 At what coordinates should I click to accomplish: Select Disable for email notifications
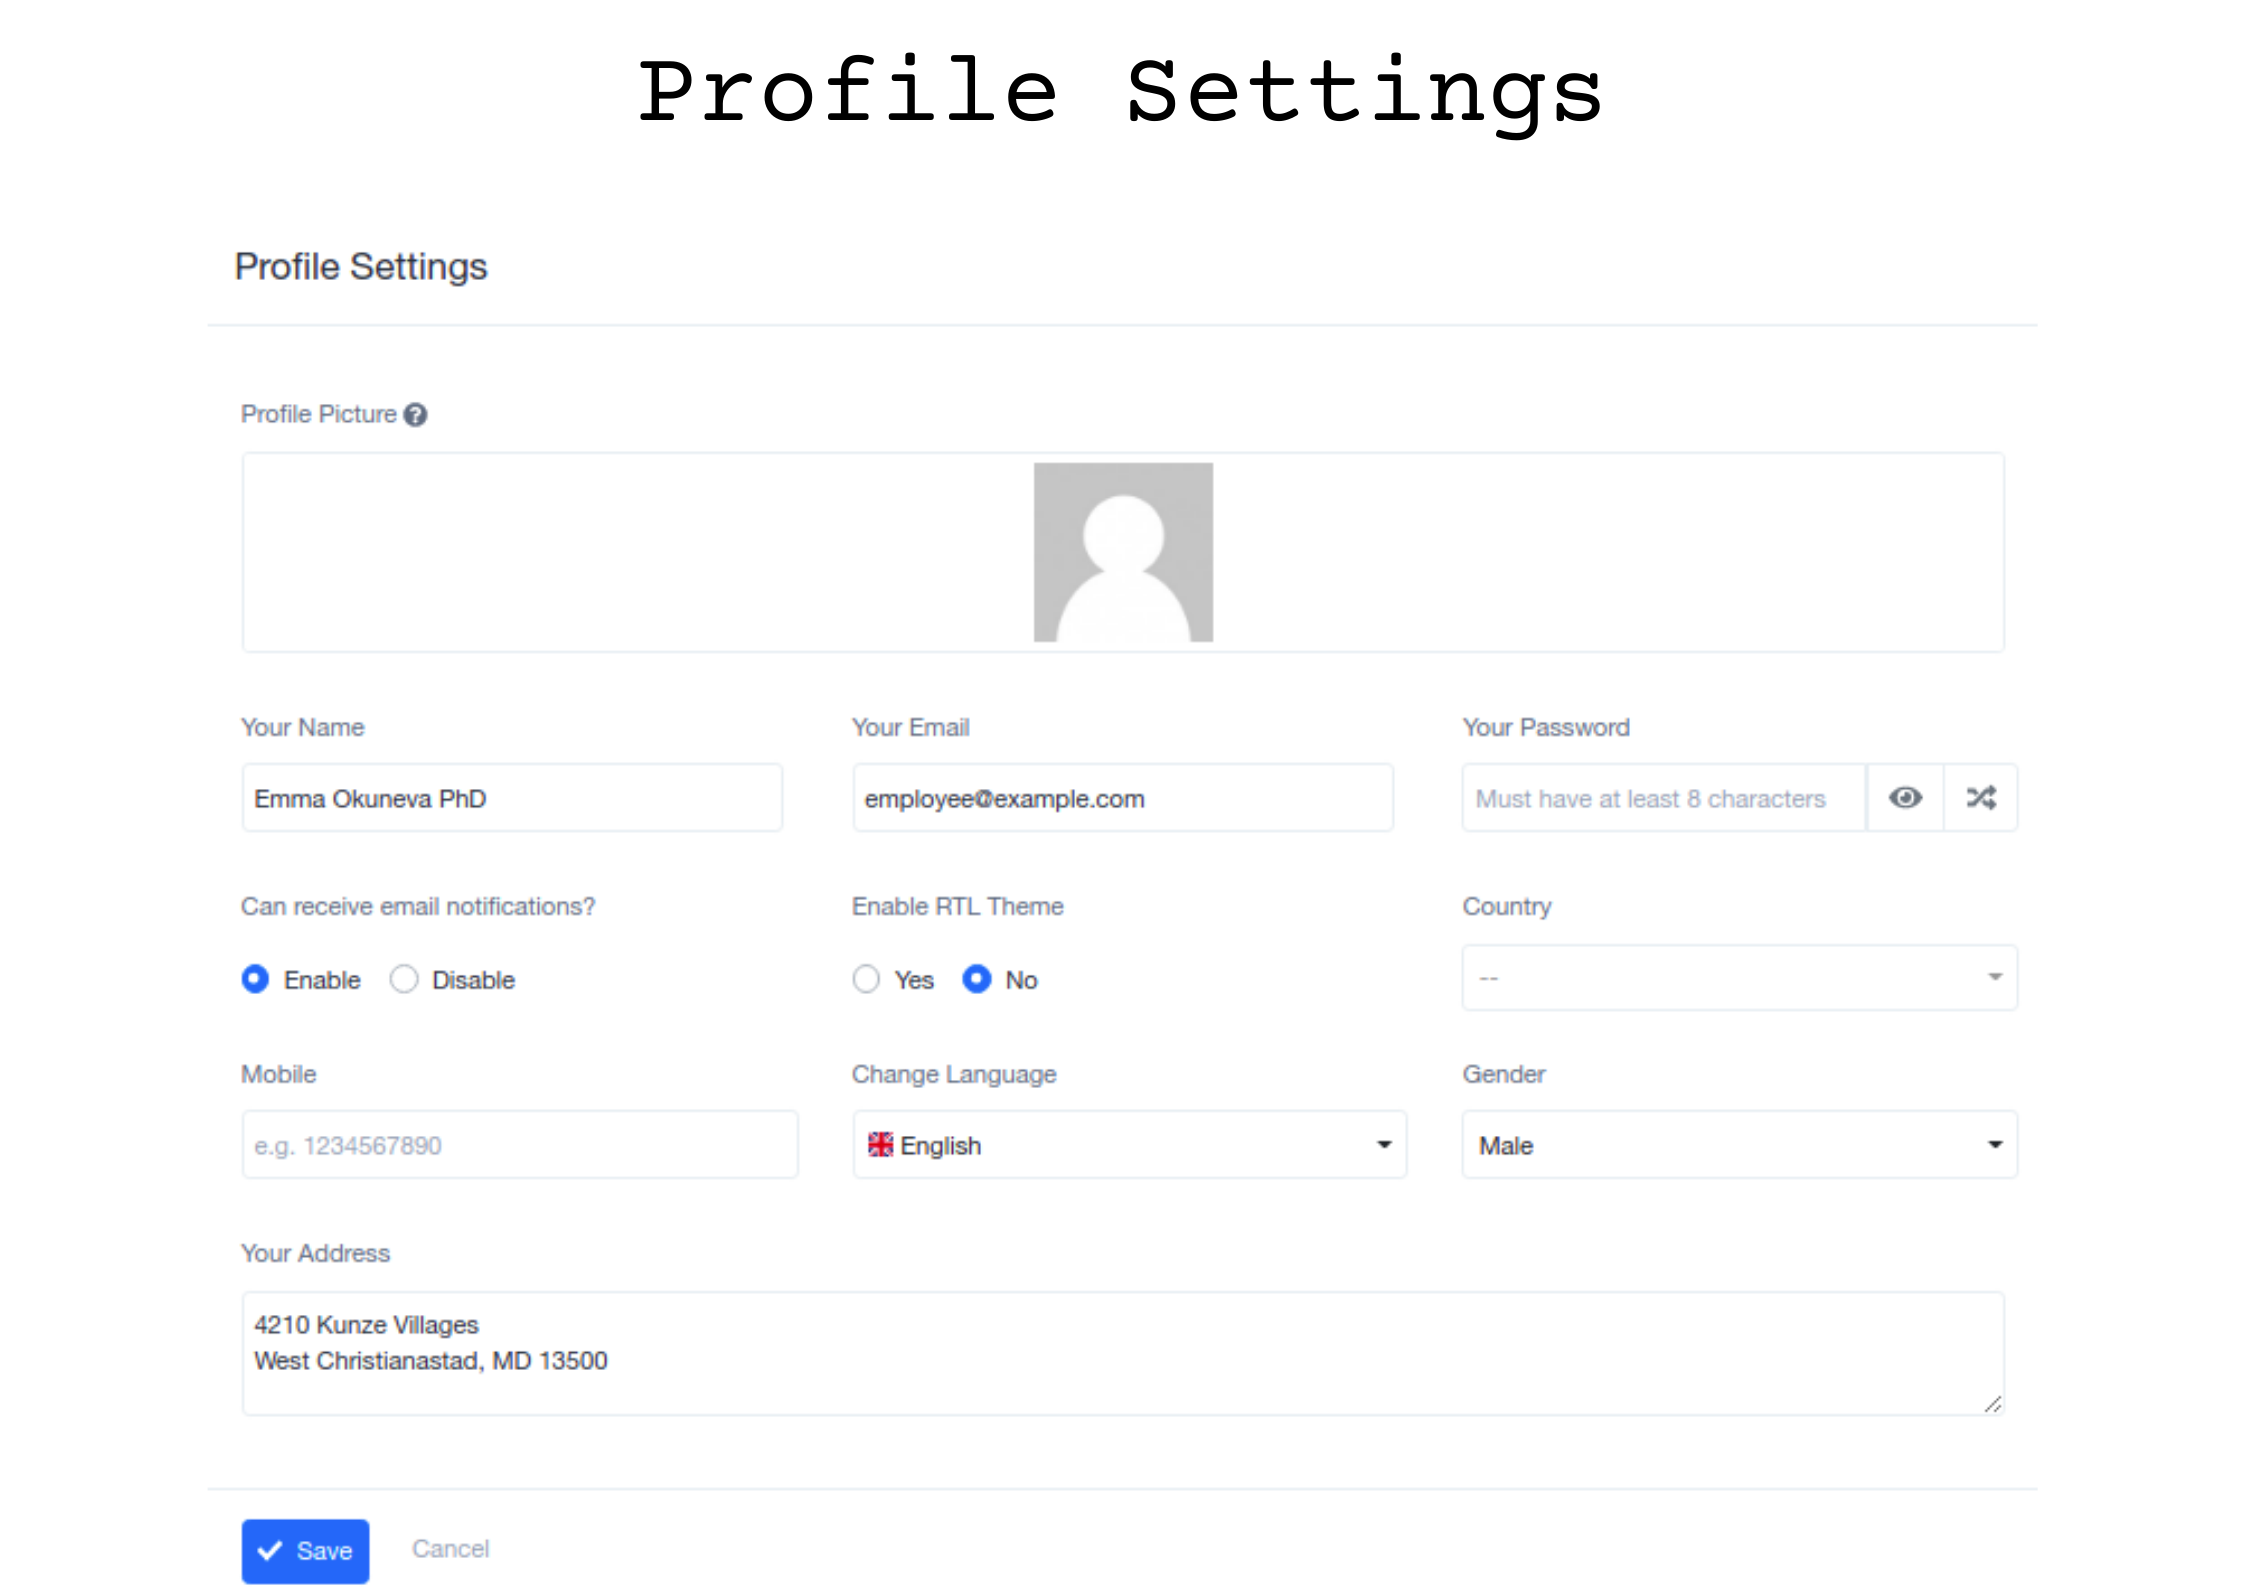tap(404, 978)
